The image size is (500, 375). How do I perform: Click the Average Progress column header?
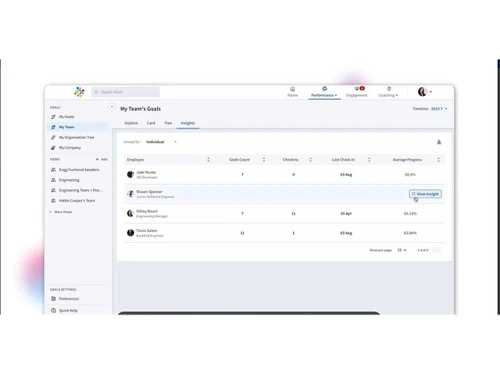[x=407, y=160]
